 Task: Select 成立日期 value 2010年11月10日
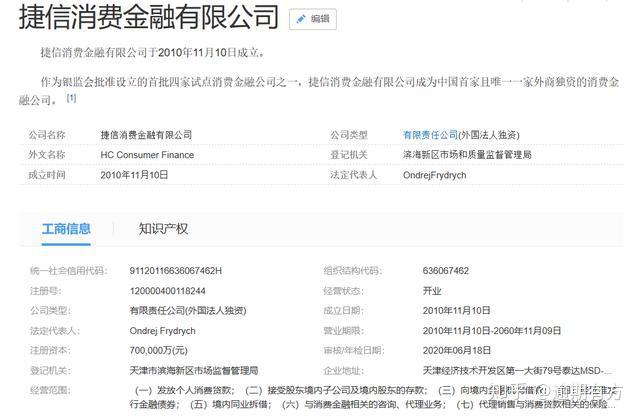point(456,311)
